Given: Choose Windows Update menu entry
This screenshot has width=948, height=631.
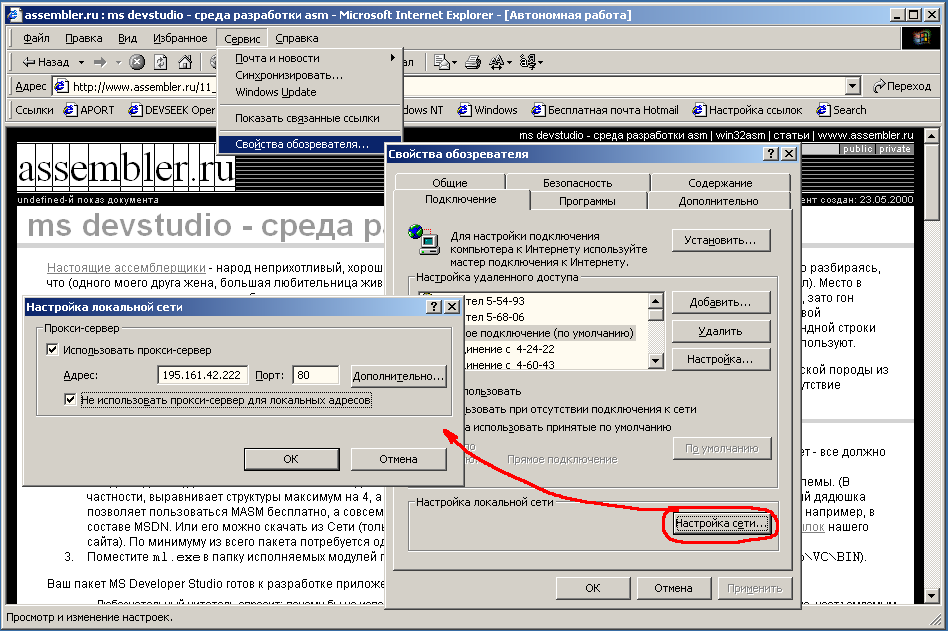Looking at the screenshot, I should [309, 92].
